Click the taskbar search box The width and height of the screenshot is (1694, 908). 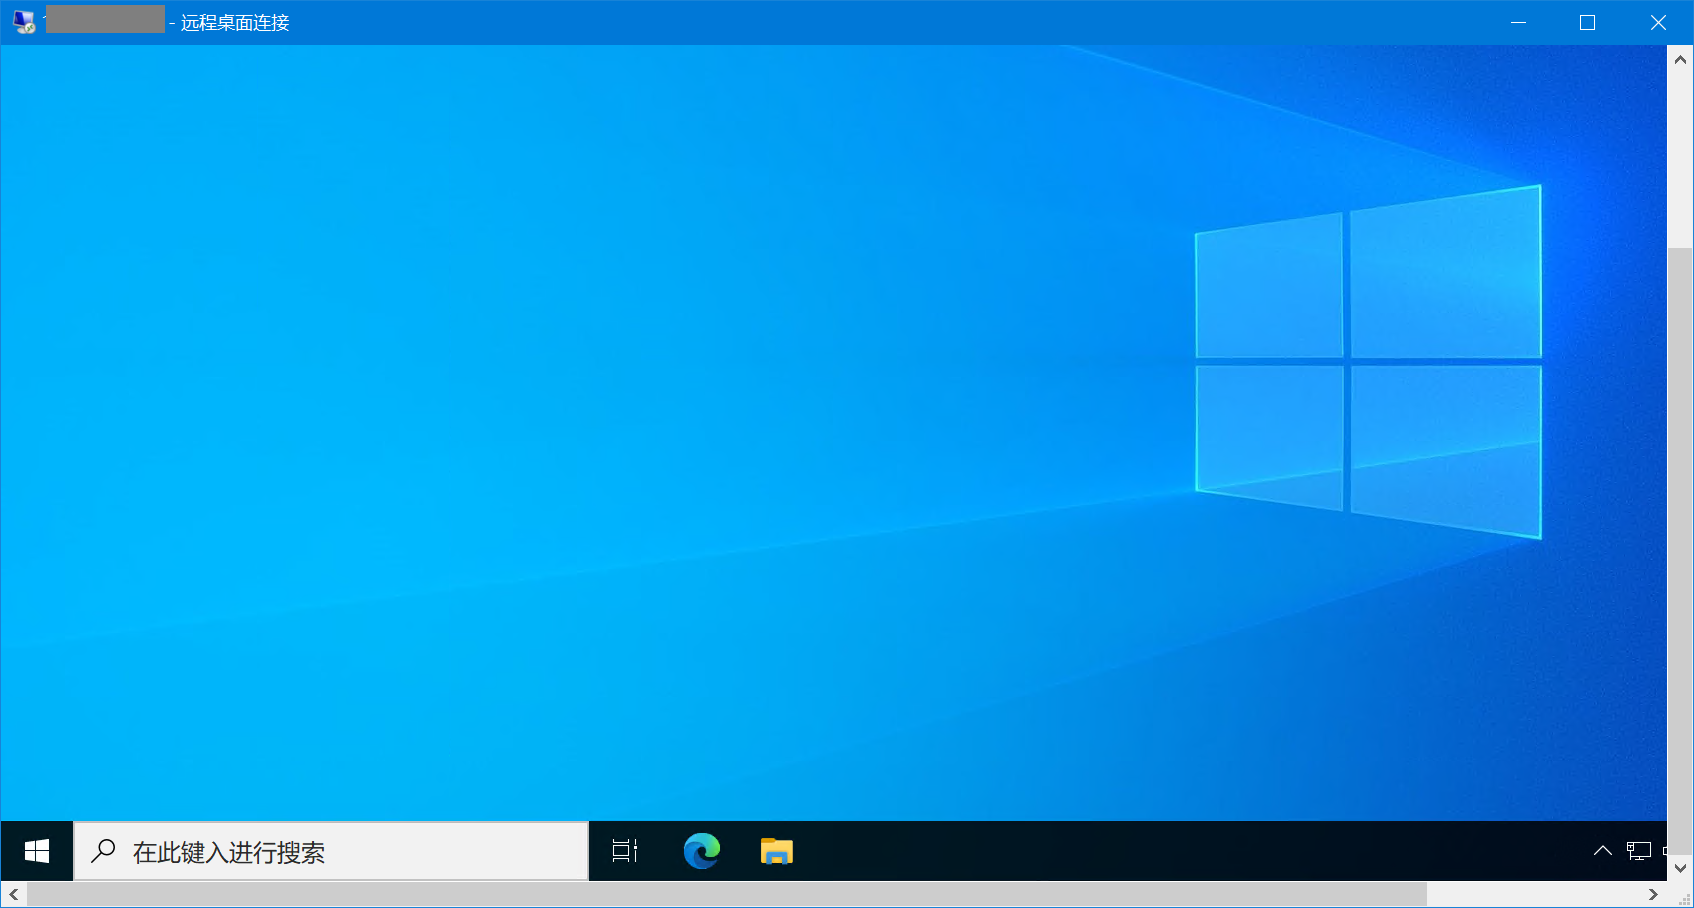coord(331,851)
